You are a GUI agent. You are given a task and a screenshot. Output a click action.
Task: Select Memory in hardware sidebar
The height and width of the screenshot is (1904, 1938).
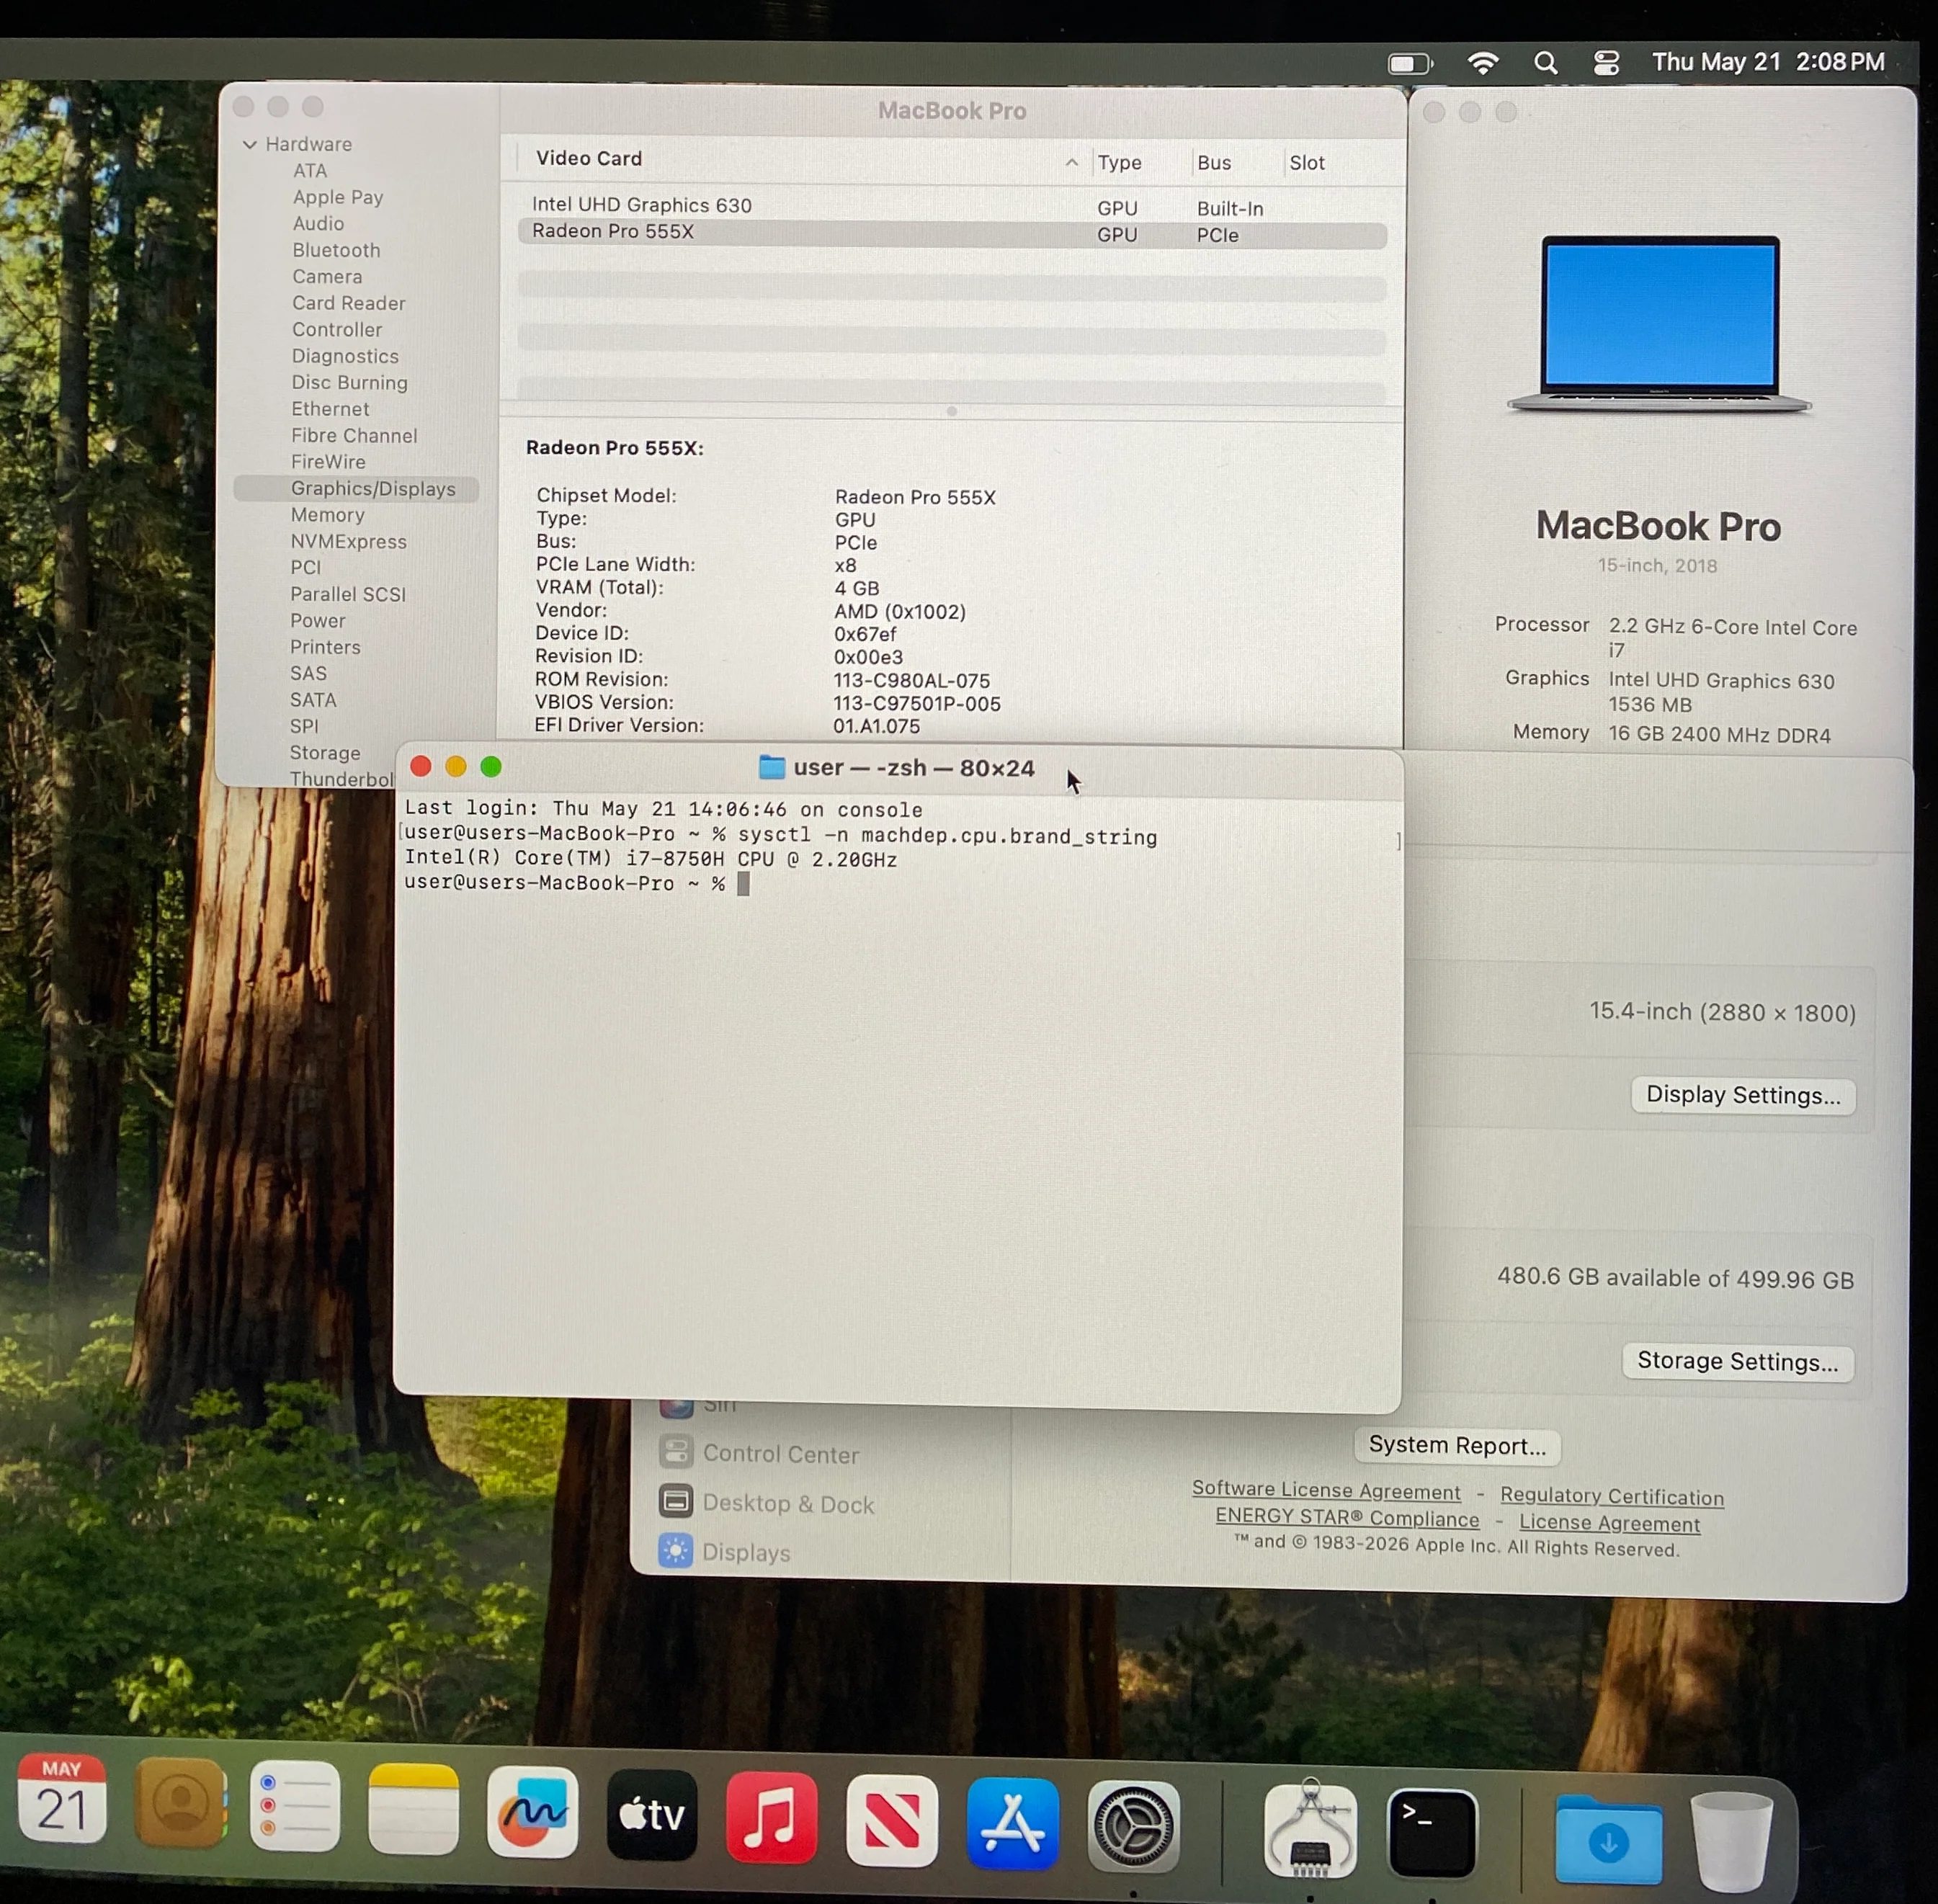click(x=328, y=515)
